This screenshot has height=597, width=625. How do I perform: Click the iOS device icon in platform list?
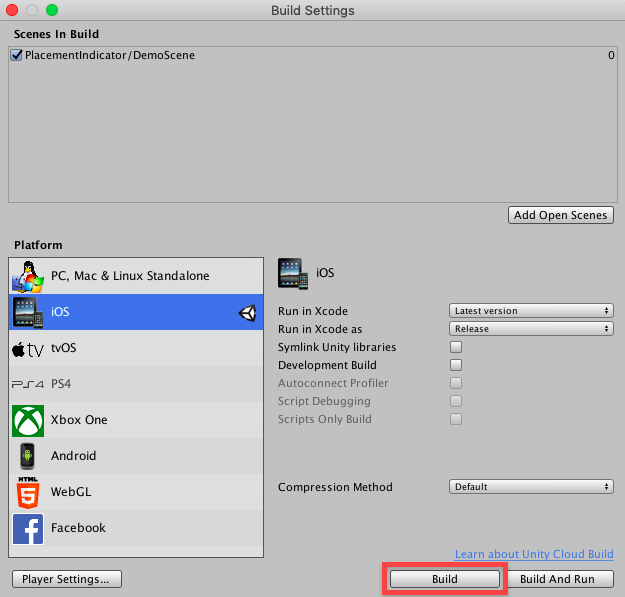28,312
